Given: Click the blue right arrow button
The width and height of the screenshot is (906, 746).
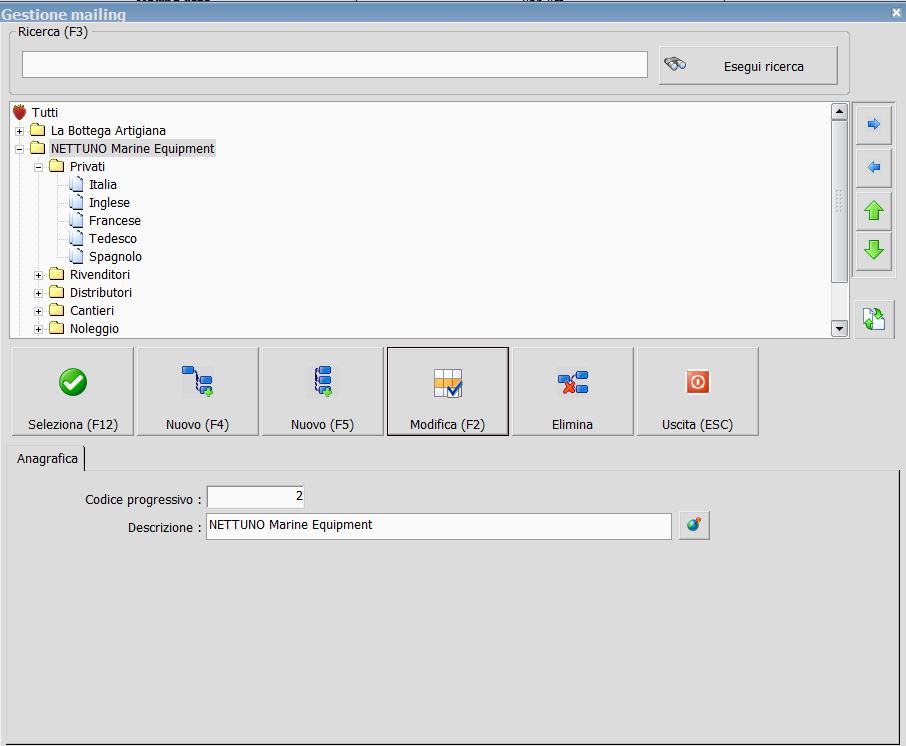Looking at the screenshot, I should coord(874,124).
